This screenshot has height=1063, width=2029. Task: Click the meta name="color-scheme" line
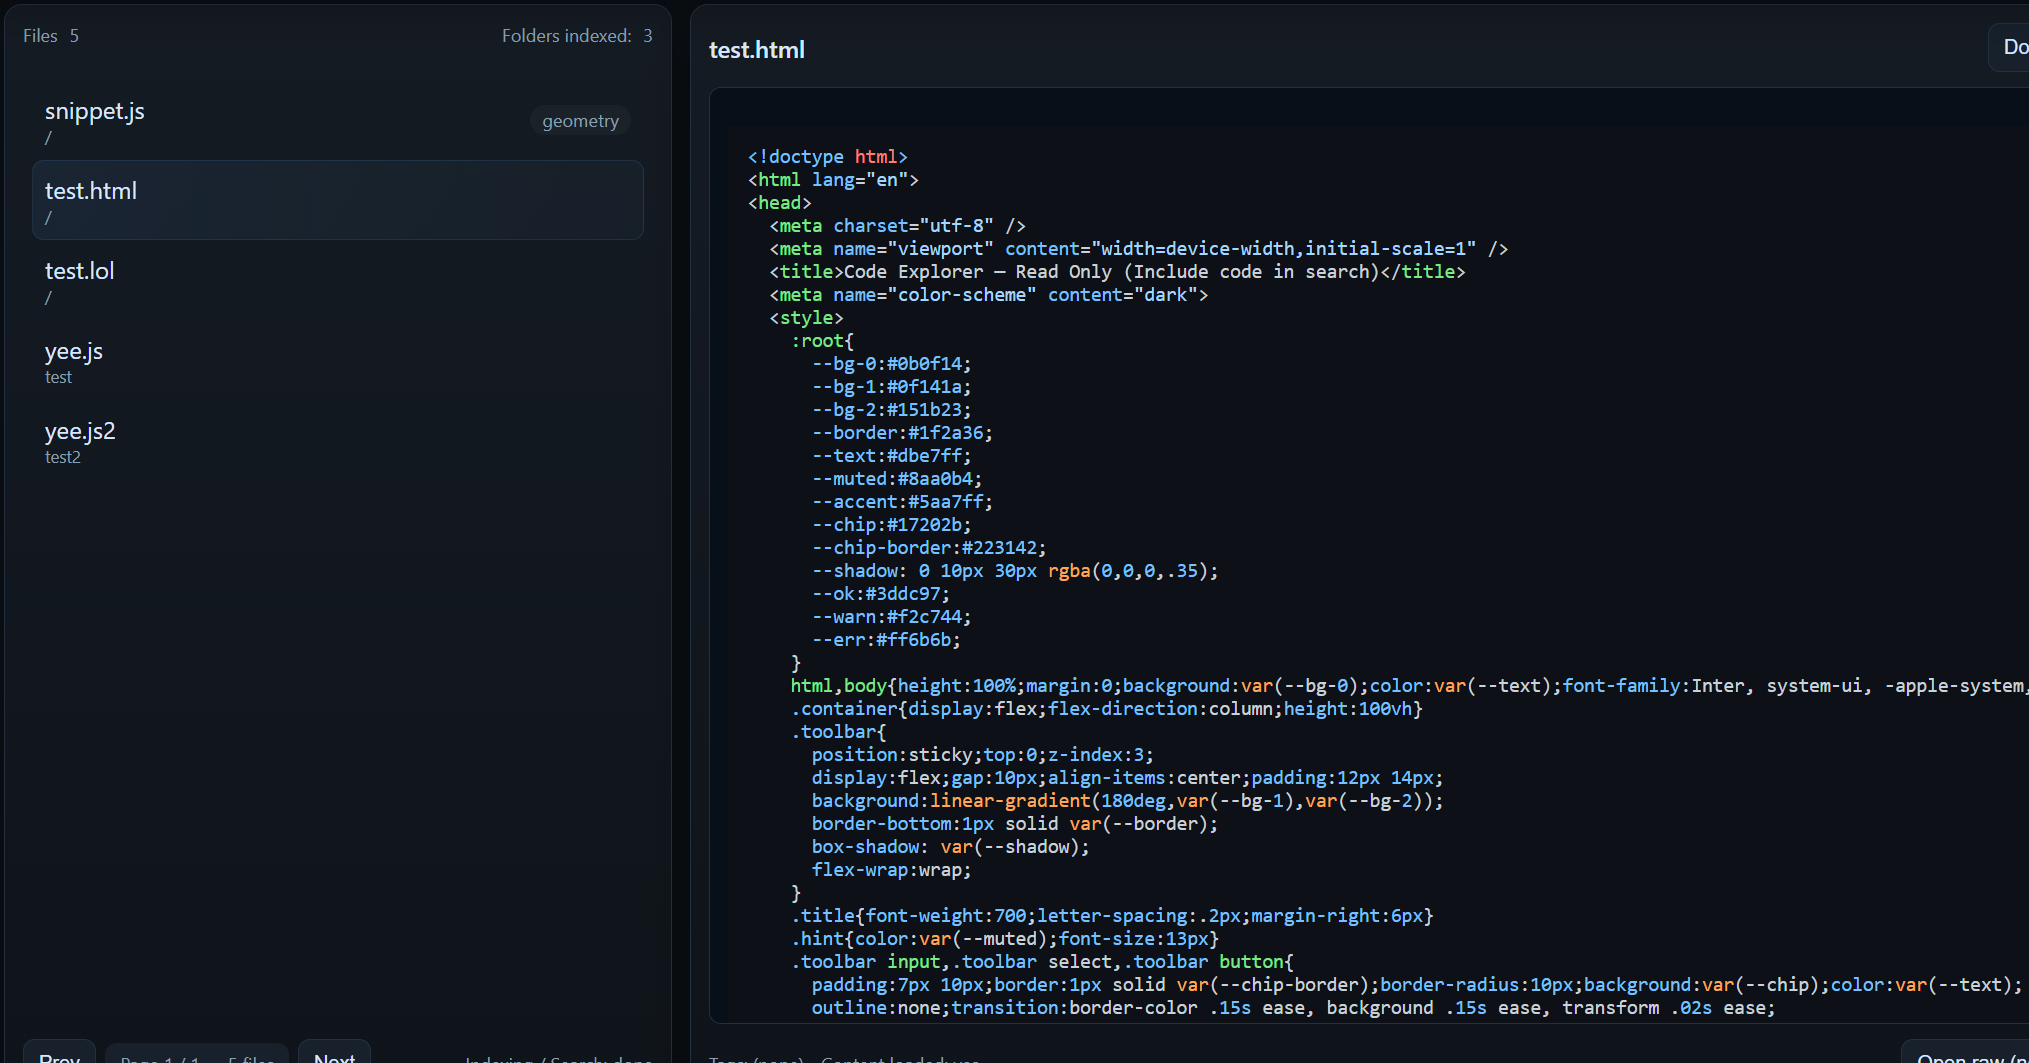coord(988,295)
